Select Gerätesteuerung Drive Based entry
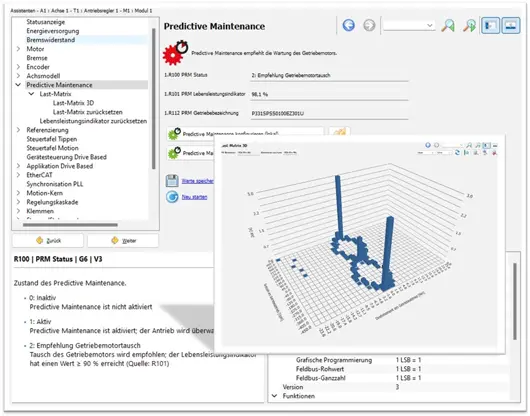530x416 pixels. pos(67,157)
